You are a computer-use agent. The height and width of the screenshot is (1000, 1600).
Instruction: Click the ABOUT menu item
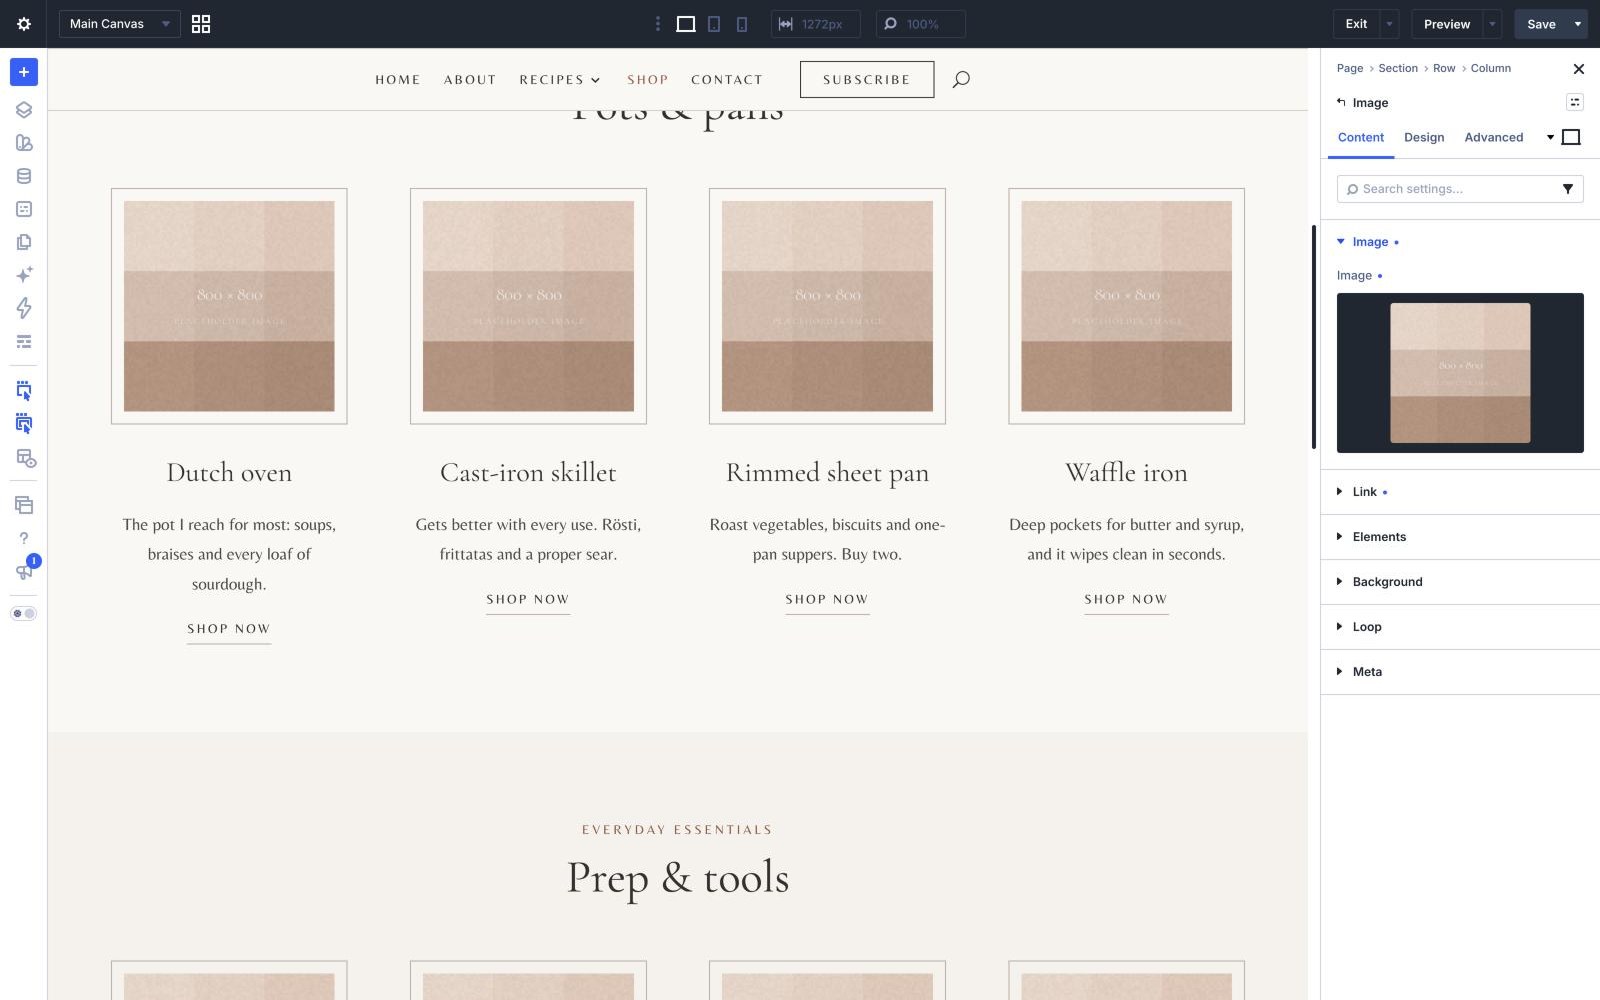pos(470,80)
